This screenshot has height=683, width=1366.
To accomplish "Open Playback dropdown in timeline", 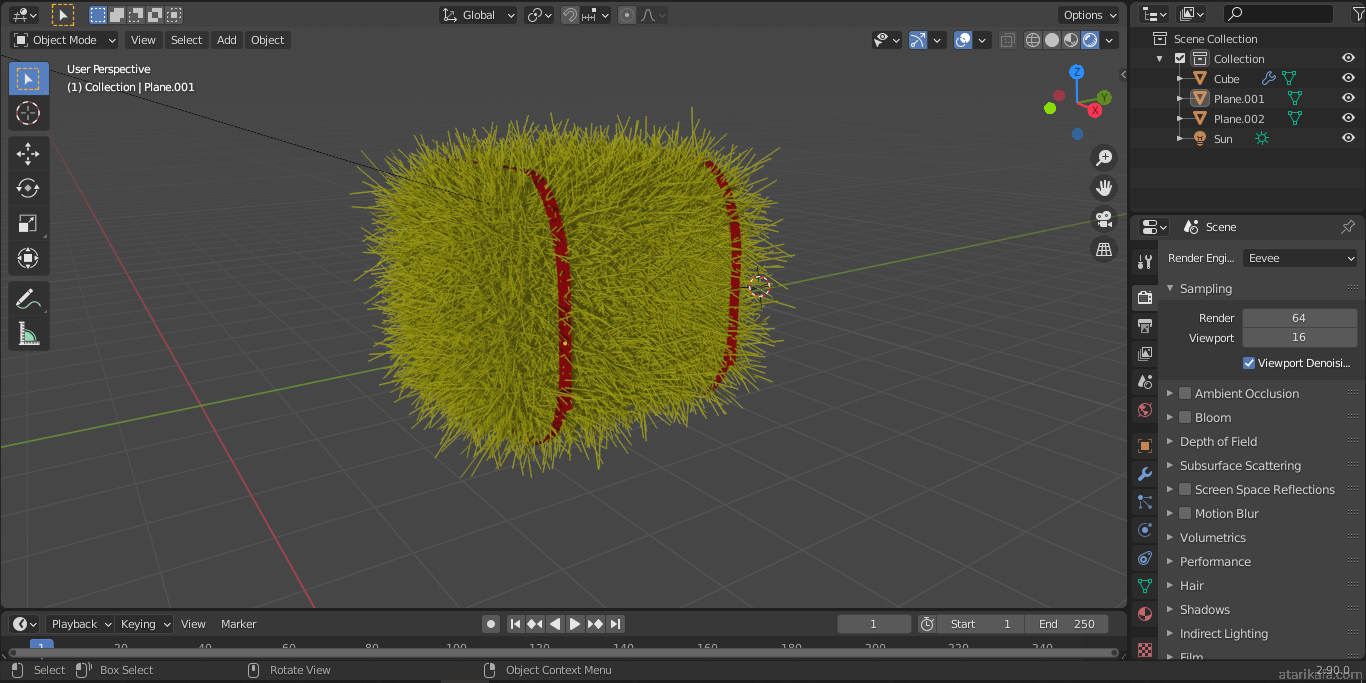I will 81,624.
